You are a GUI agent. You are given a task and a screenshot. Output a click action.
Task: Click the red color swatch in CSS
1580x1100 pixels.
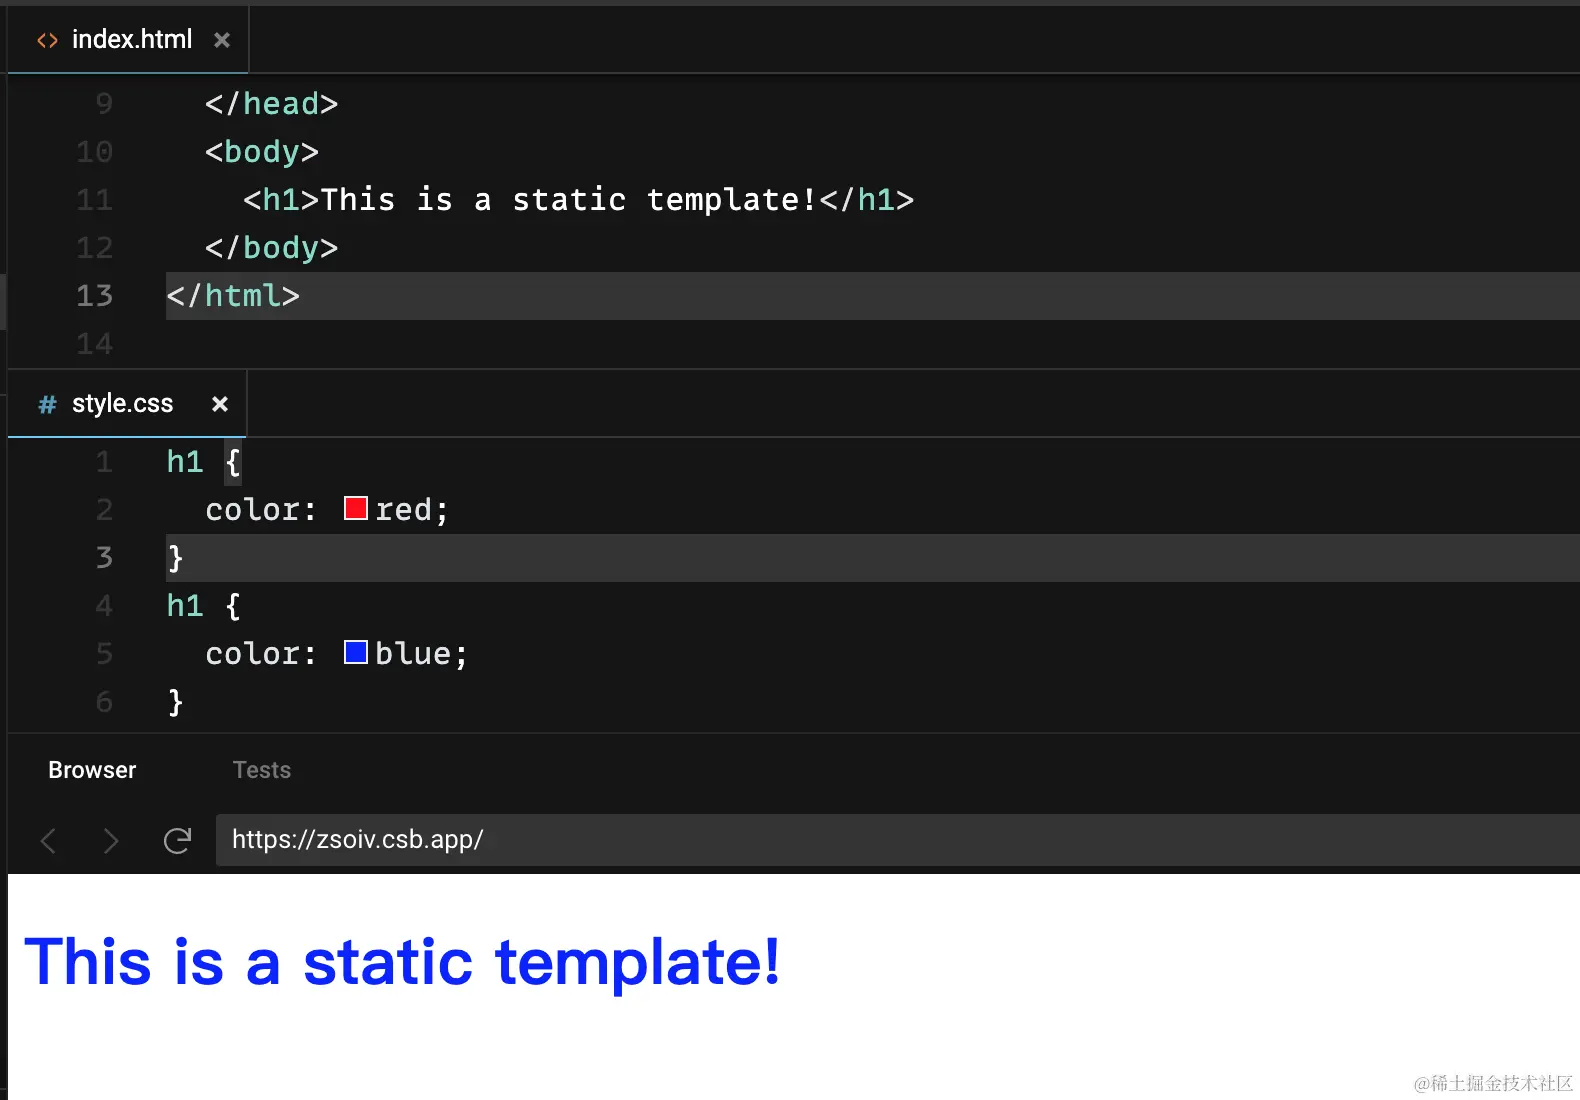coord(355,509)
